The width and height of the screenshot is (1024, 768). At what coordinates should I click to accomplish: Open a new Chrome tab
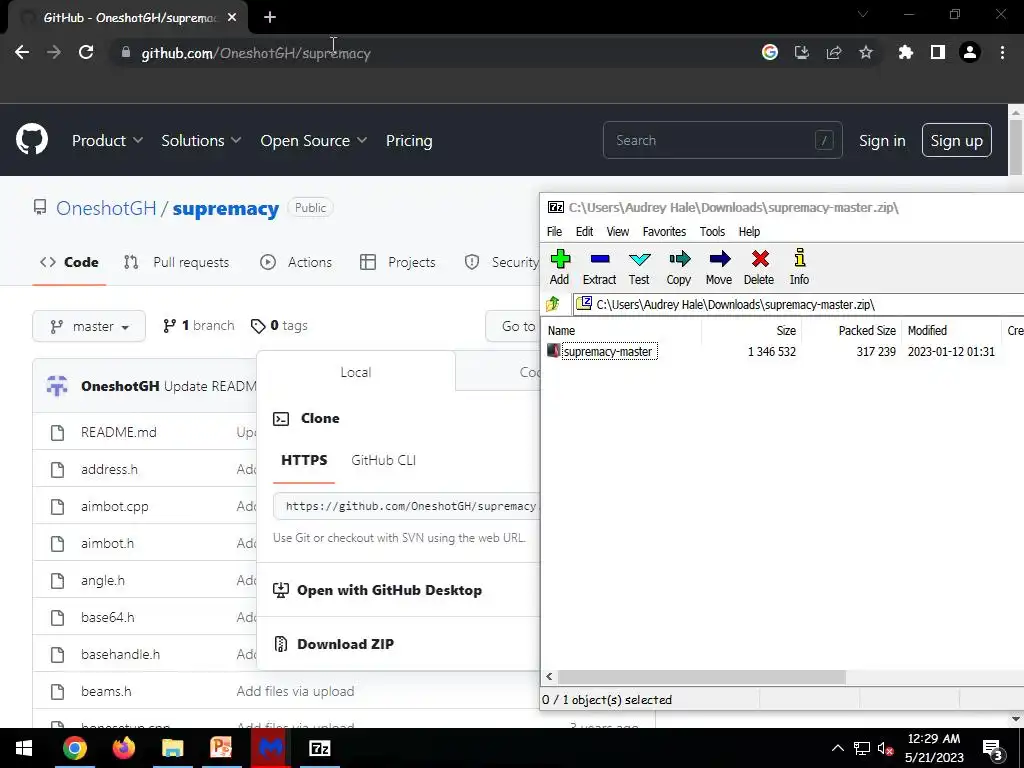point(270,18)
